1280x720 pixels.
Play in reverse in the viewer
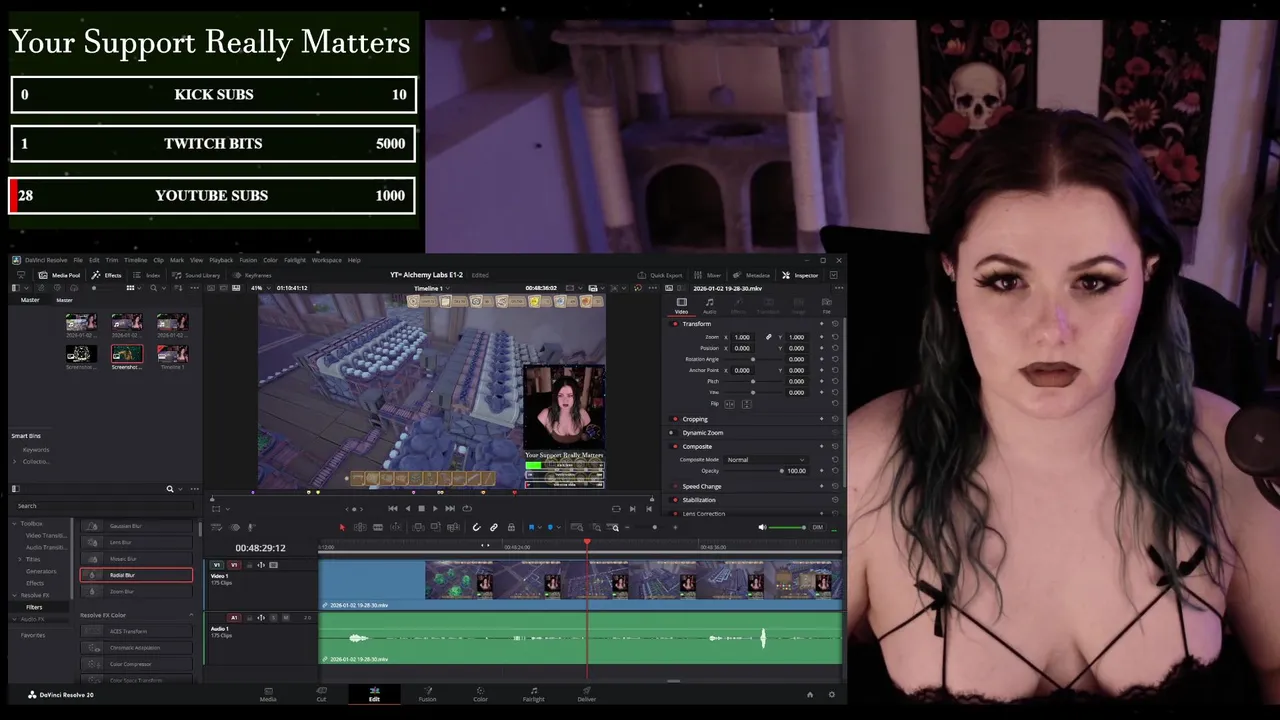407,508
